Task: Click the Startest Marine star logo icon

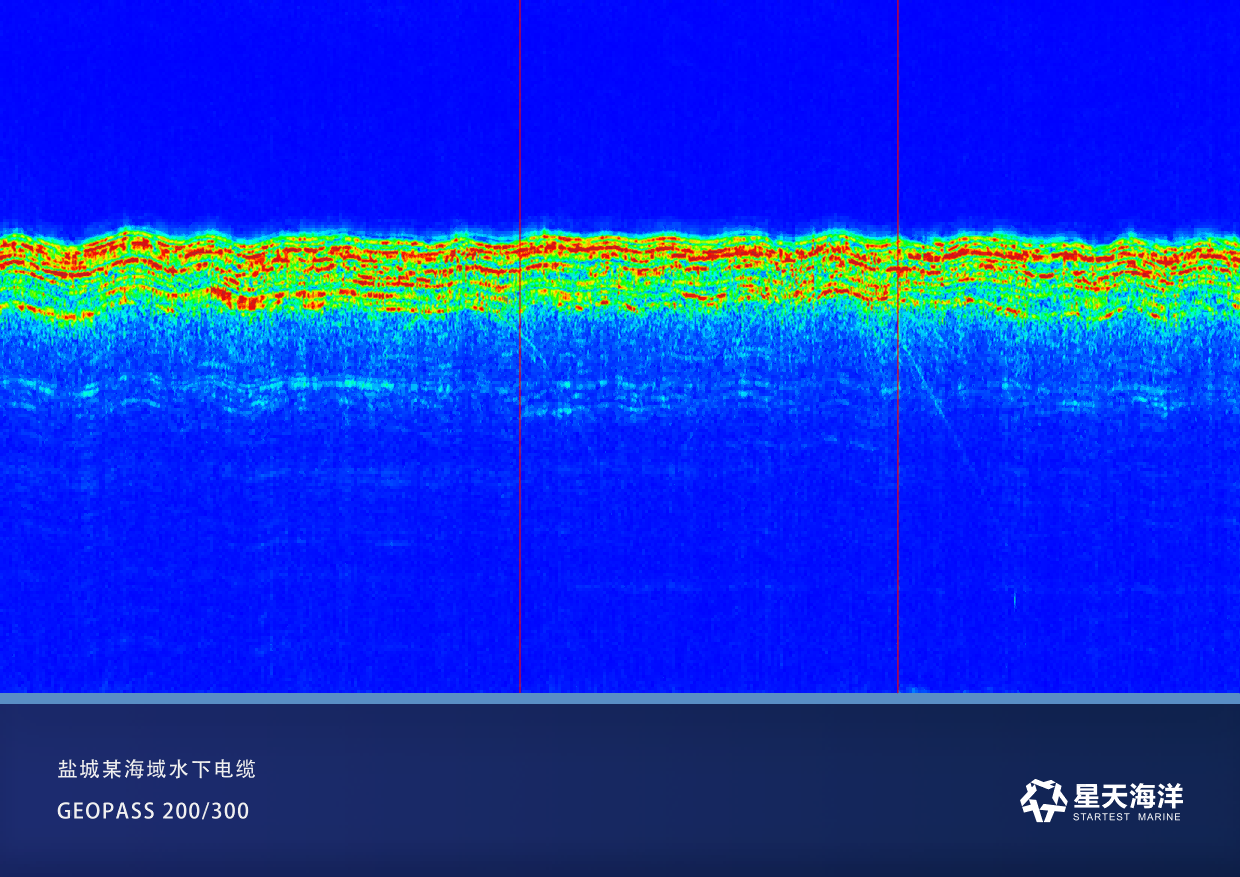Action: coord(1043,800)
